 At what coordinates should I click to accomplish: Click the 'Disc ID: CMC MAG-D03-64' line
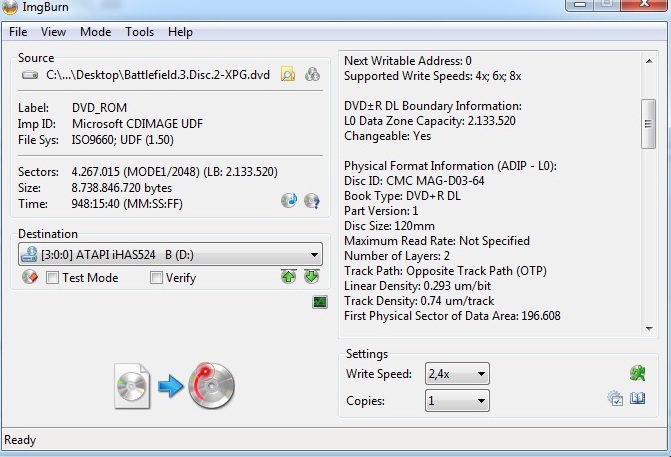point(414,181)
